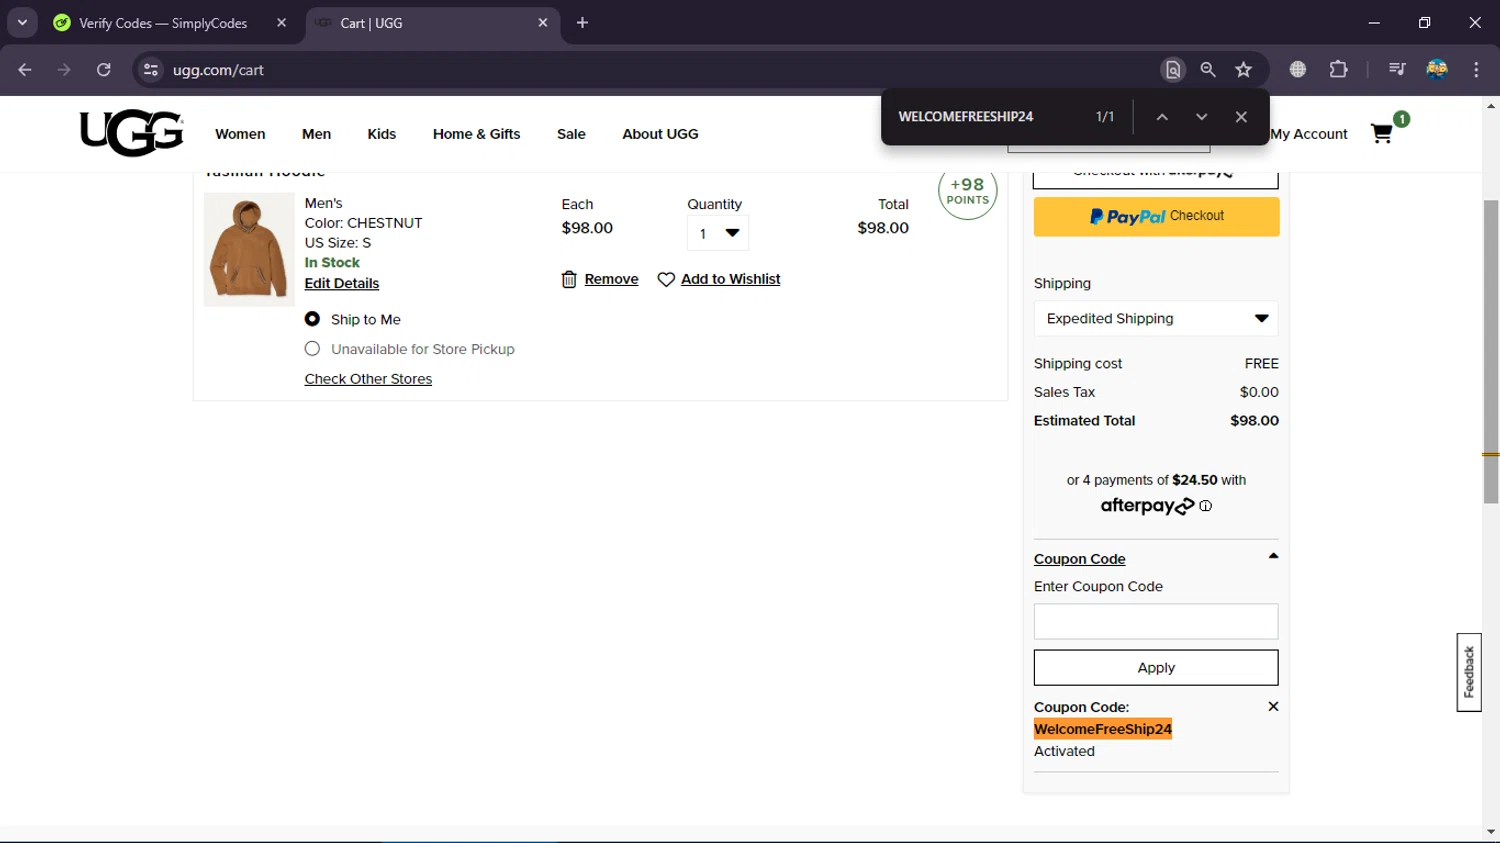The width and height of the screenshot is (1500, 843).
Task: Click the find-in-page icon in address bar
Action: (1173, 70)
